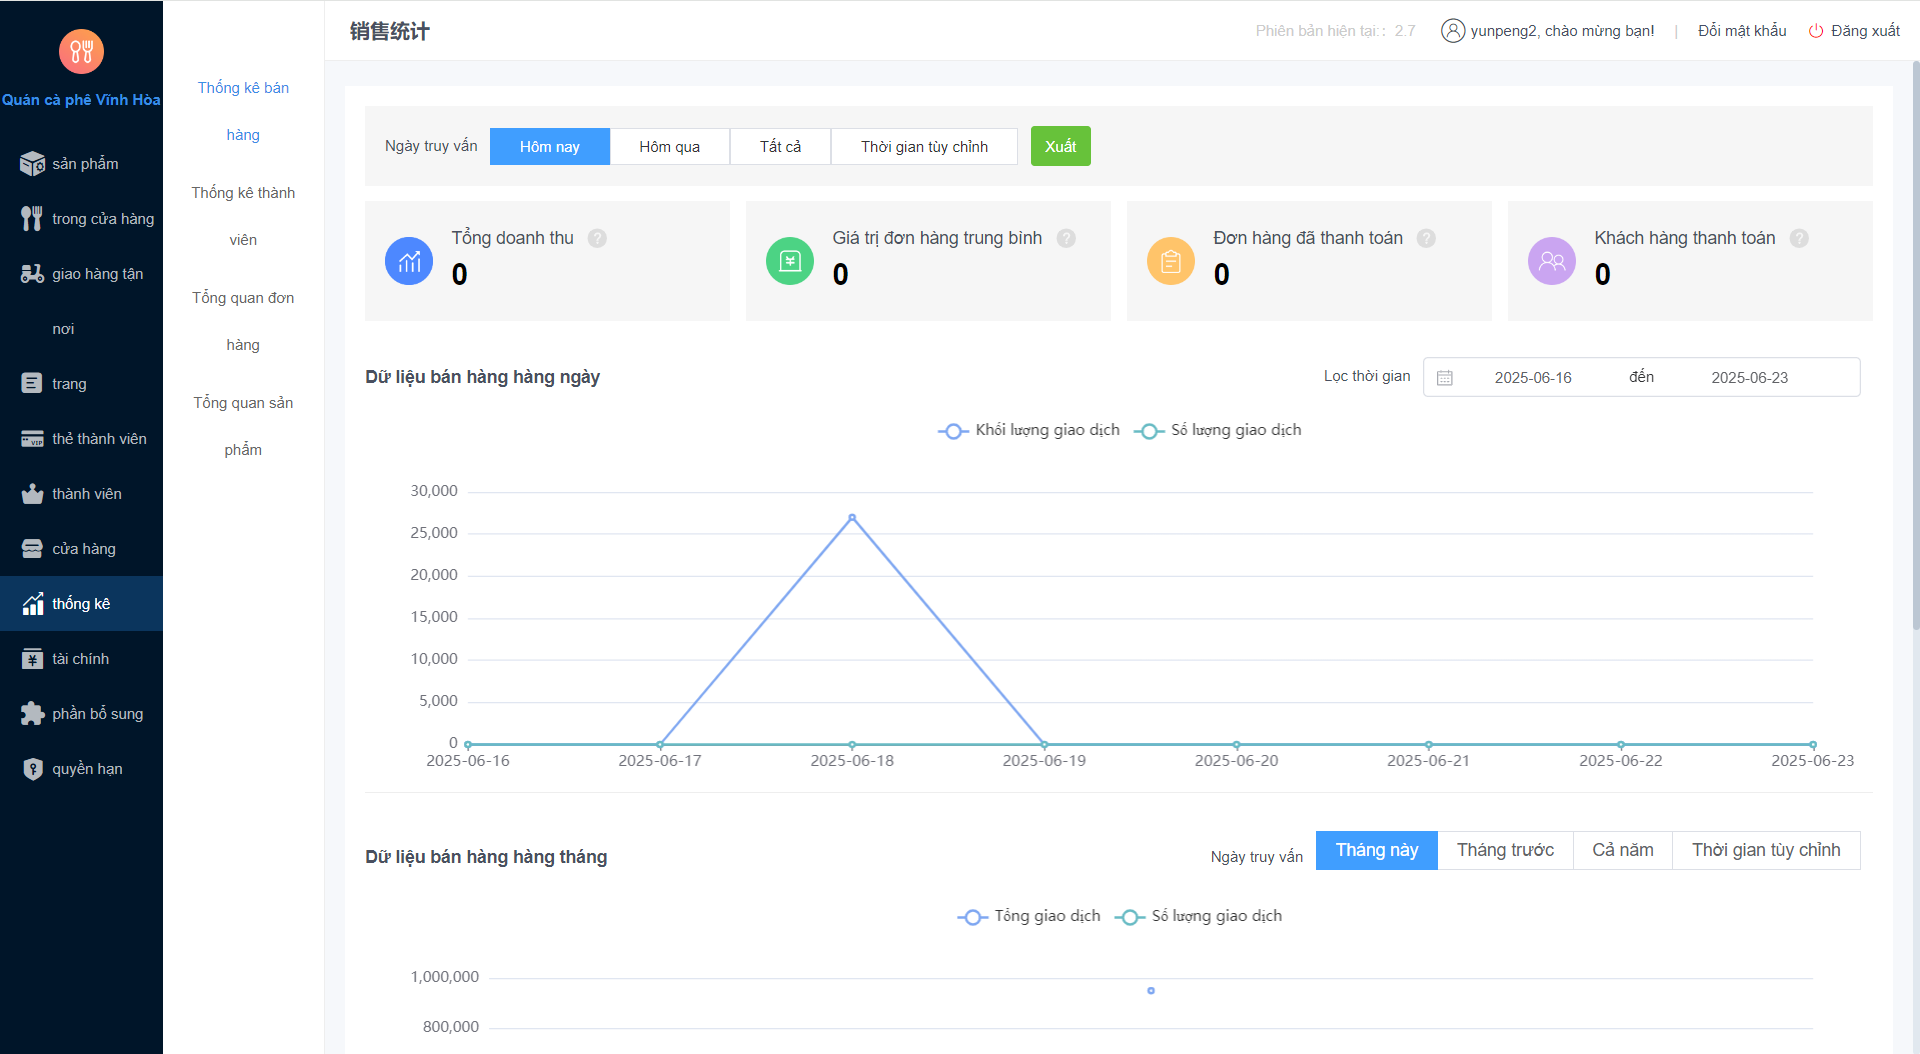This screenshot has width=1920, height=1054.
Task: Click the fork and knife trong cửa hàng icon
Action: [x=32, y=219]
